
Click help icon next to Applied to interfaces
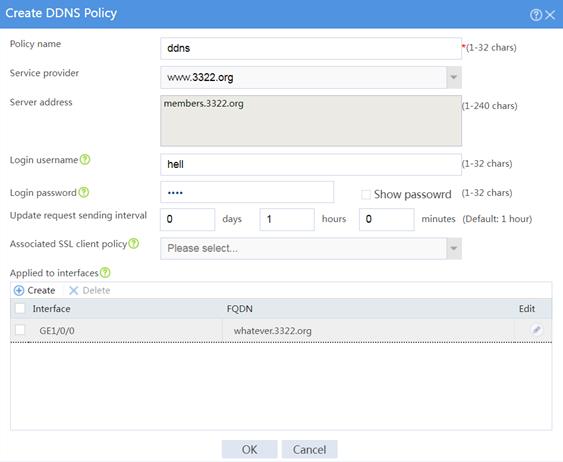[105, 273]
